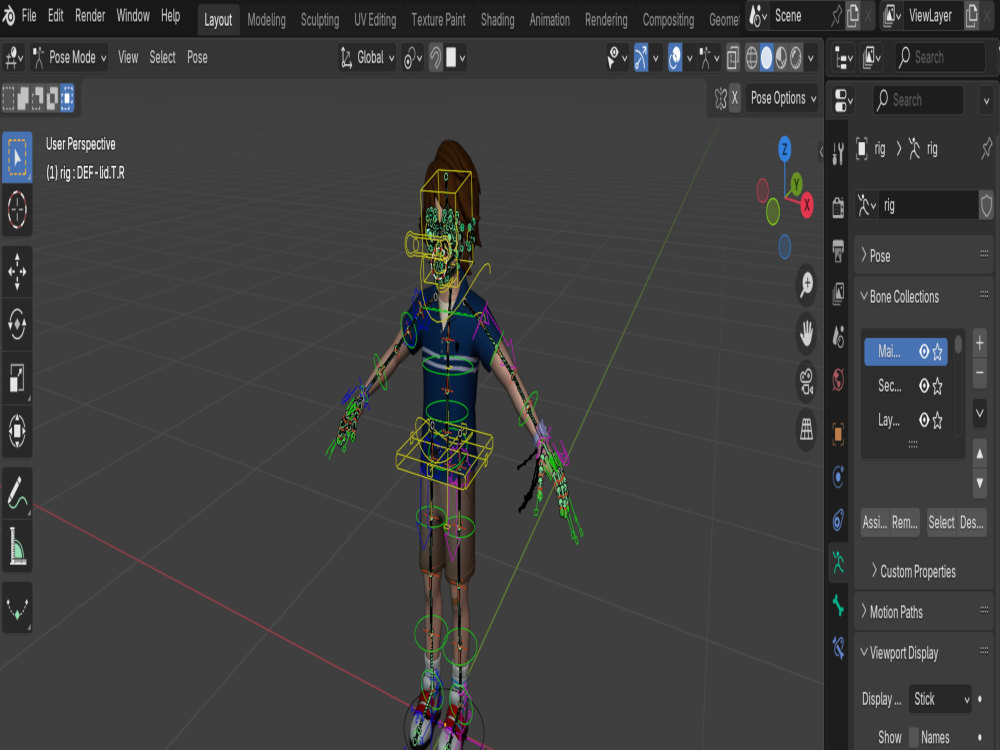Open the Window menu
Viewport: 1000px width, 750px height.
click(133, 15)
